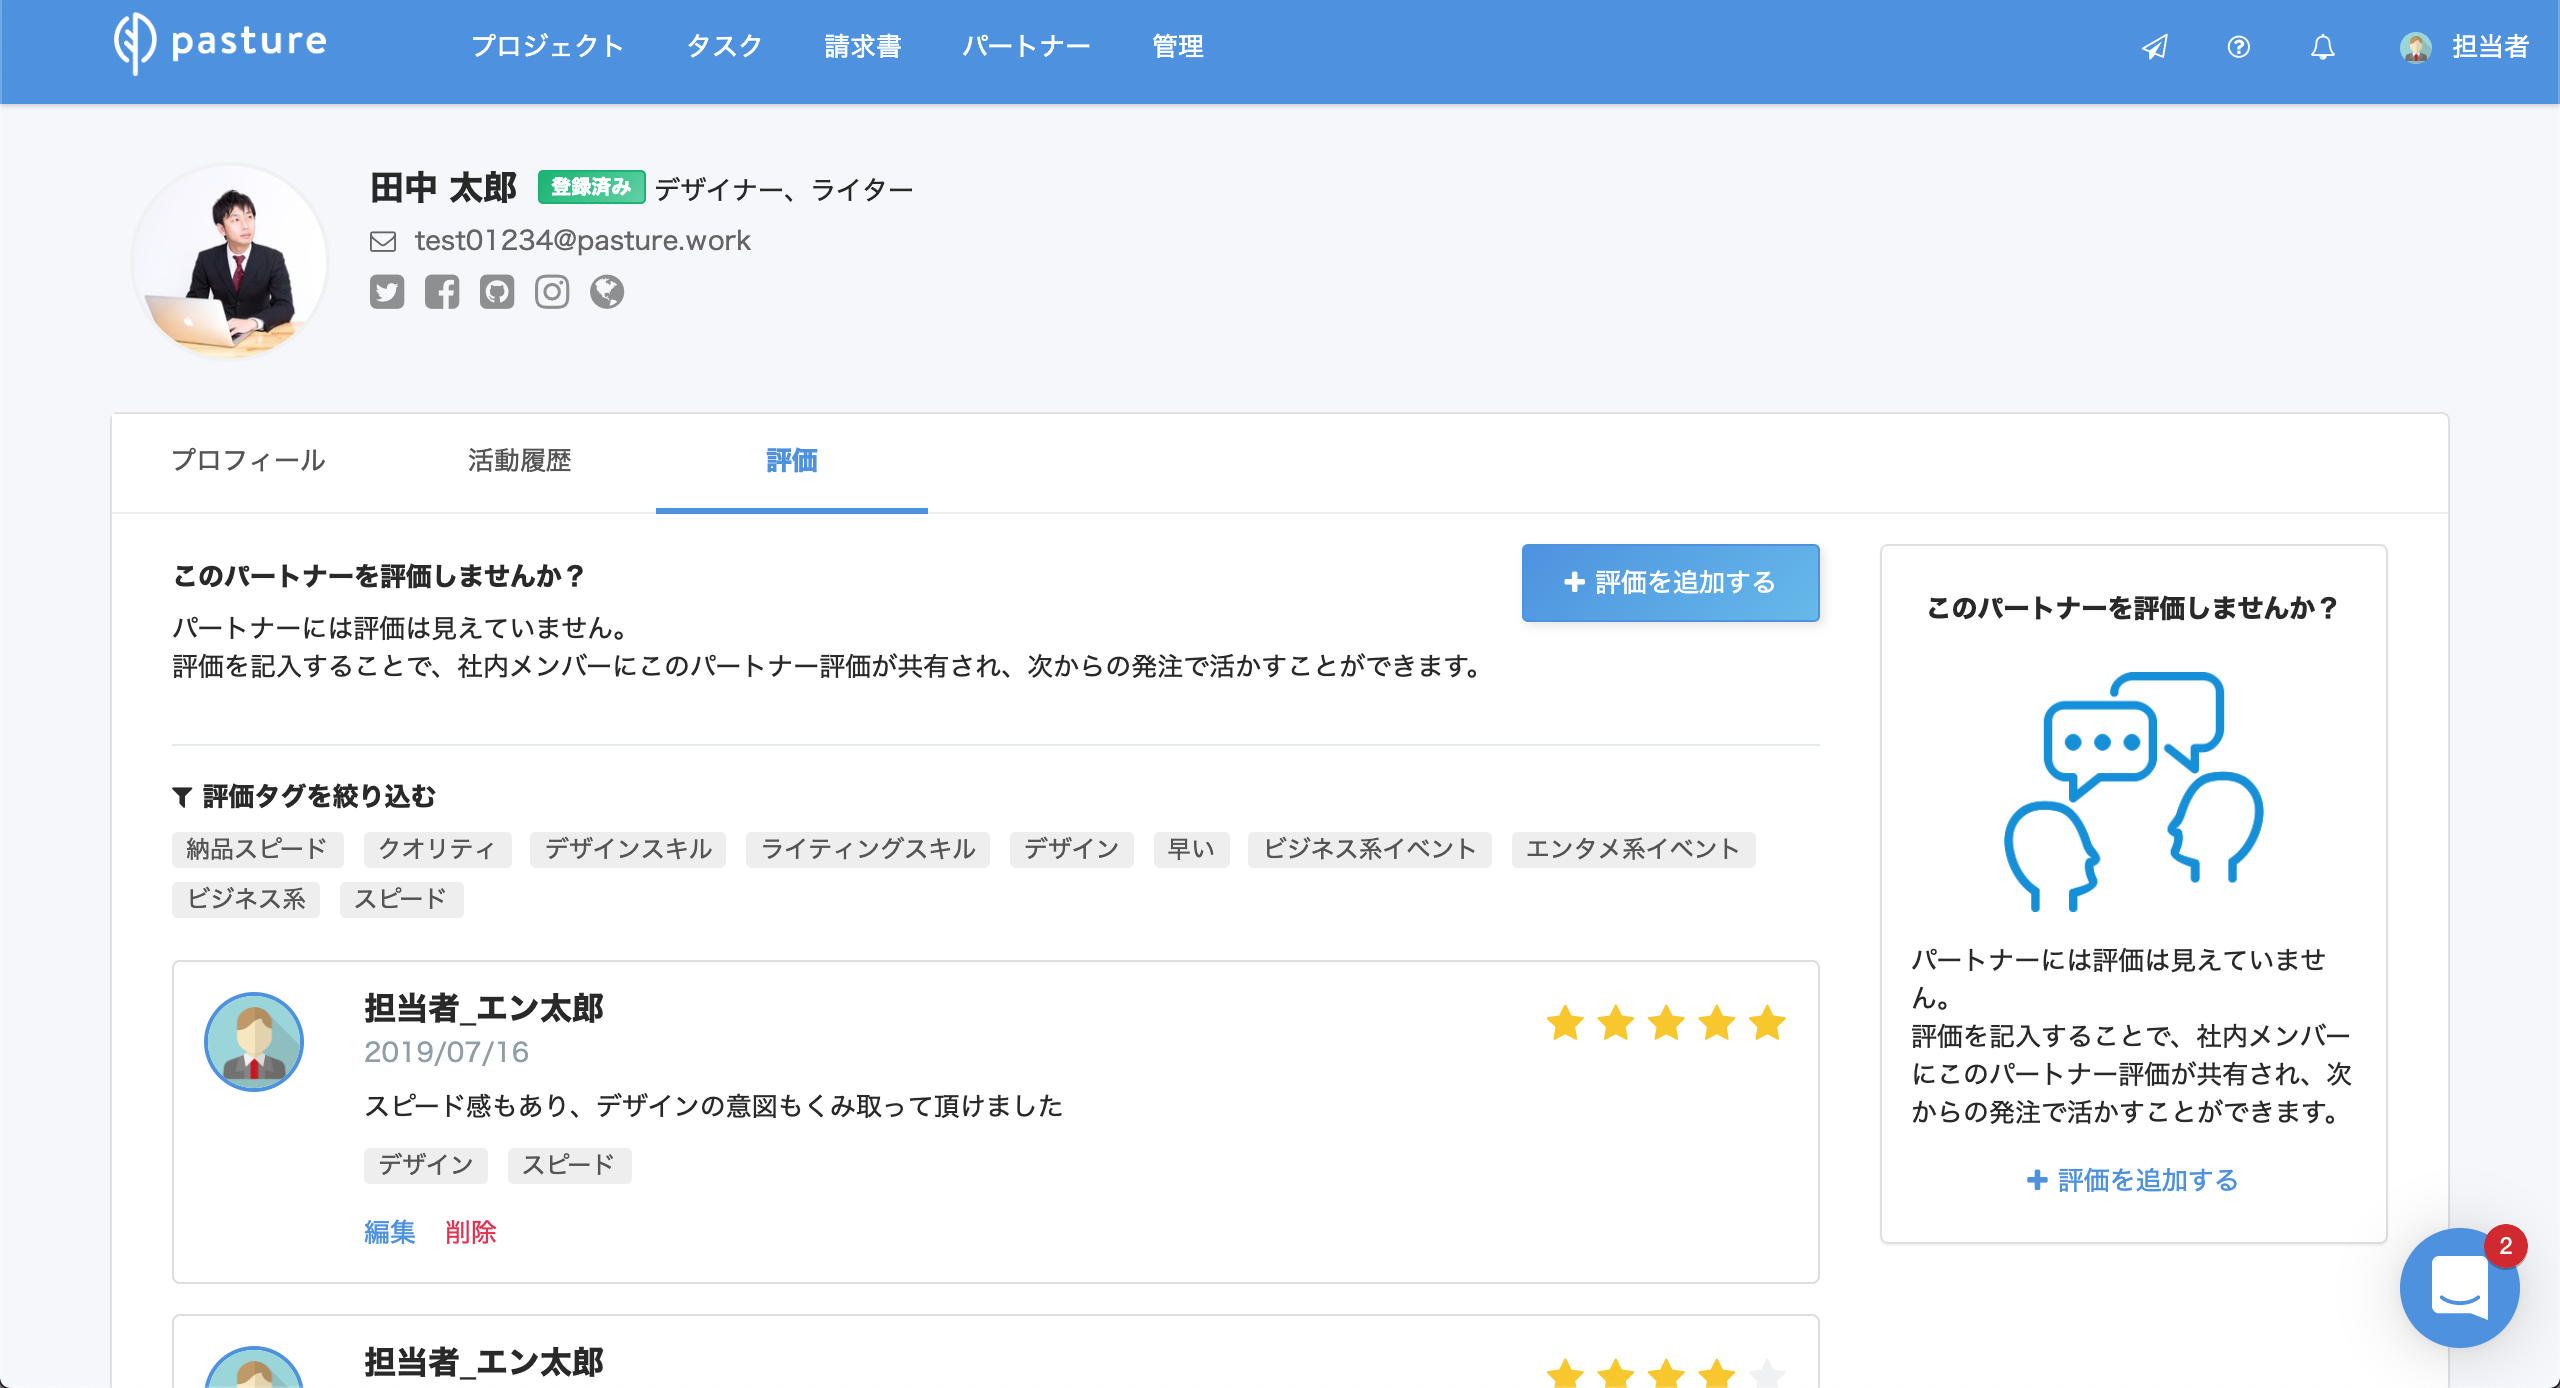Toggle the ビジネス系イベント tag filter
This screenshot has width=2560, height=1388.
point(1369,849)
